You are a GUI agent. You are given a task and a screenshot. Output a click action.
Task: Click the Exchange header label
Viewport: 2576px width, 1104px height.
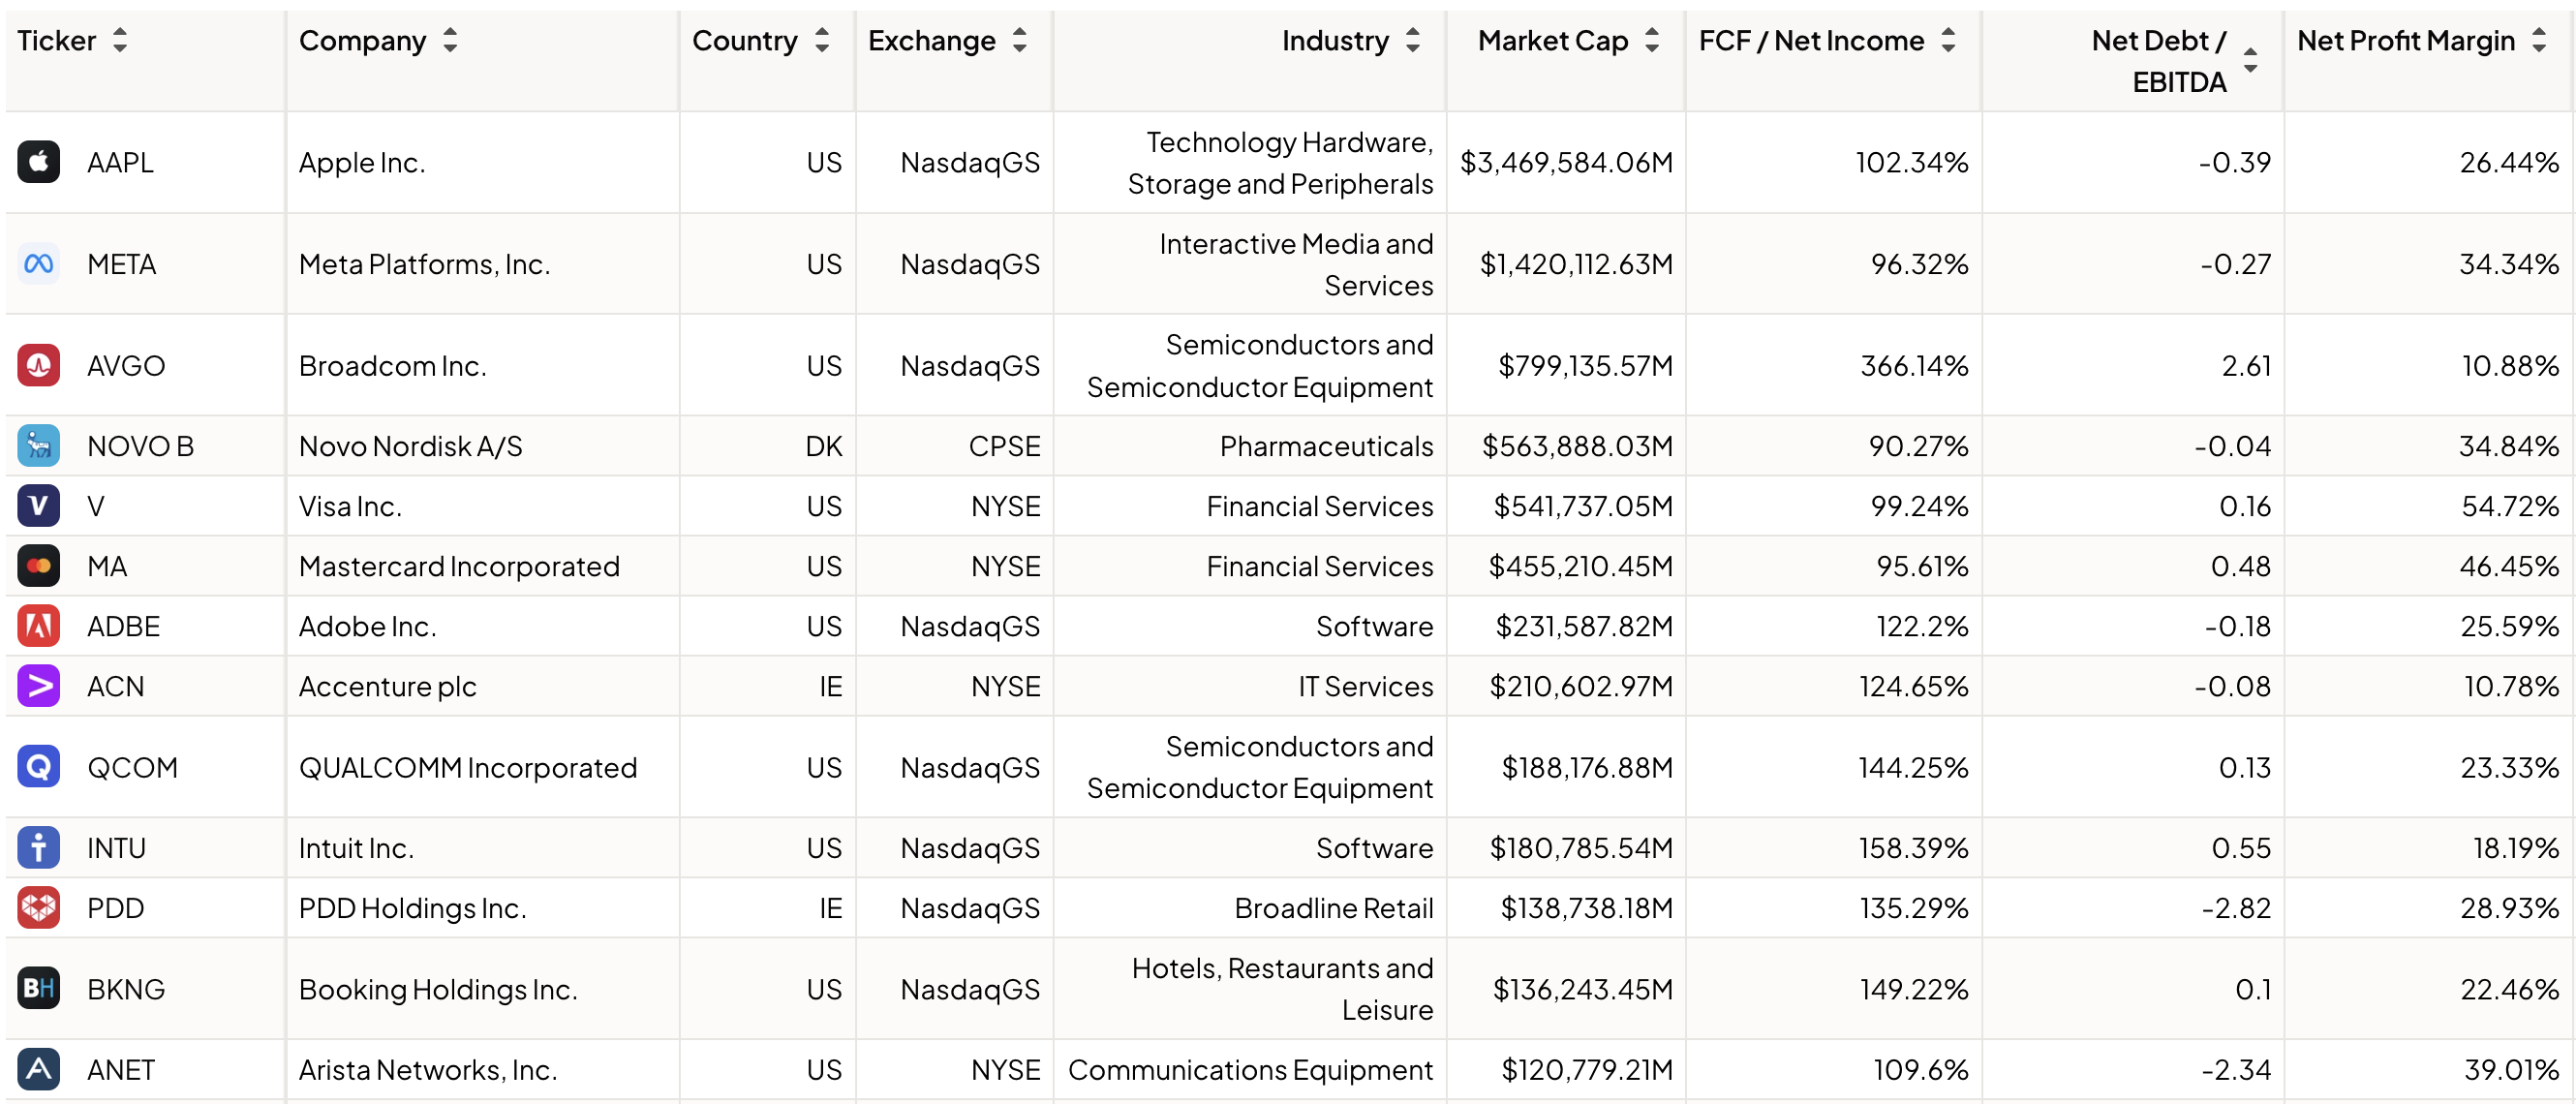click(932, 41)
